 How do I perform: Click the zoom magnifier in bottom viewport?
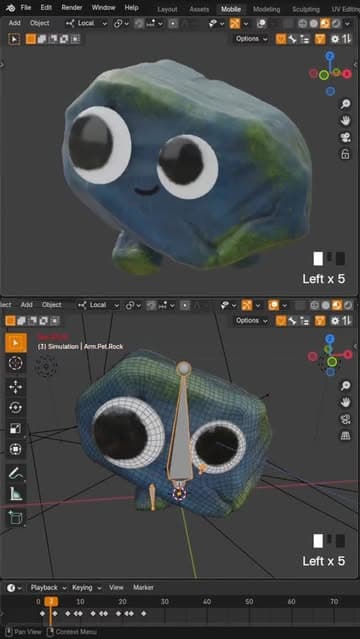click(345, 386)
